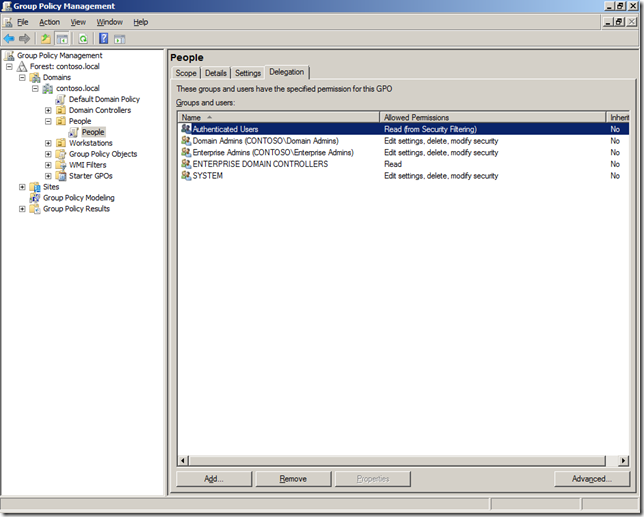Open Help via the blue question mark icon
644x517 pixels.
(103, 39)
